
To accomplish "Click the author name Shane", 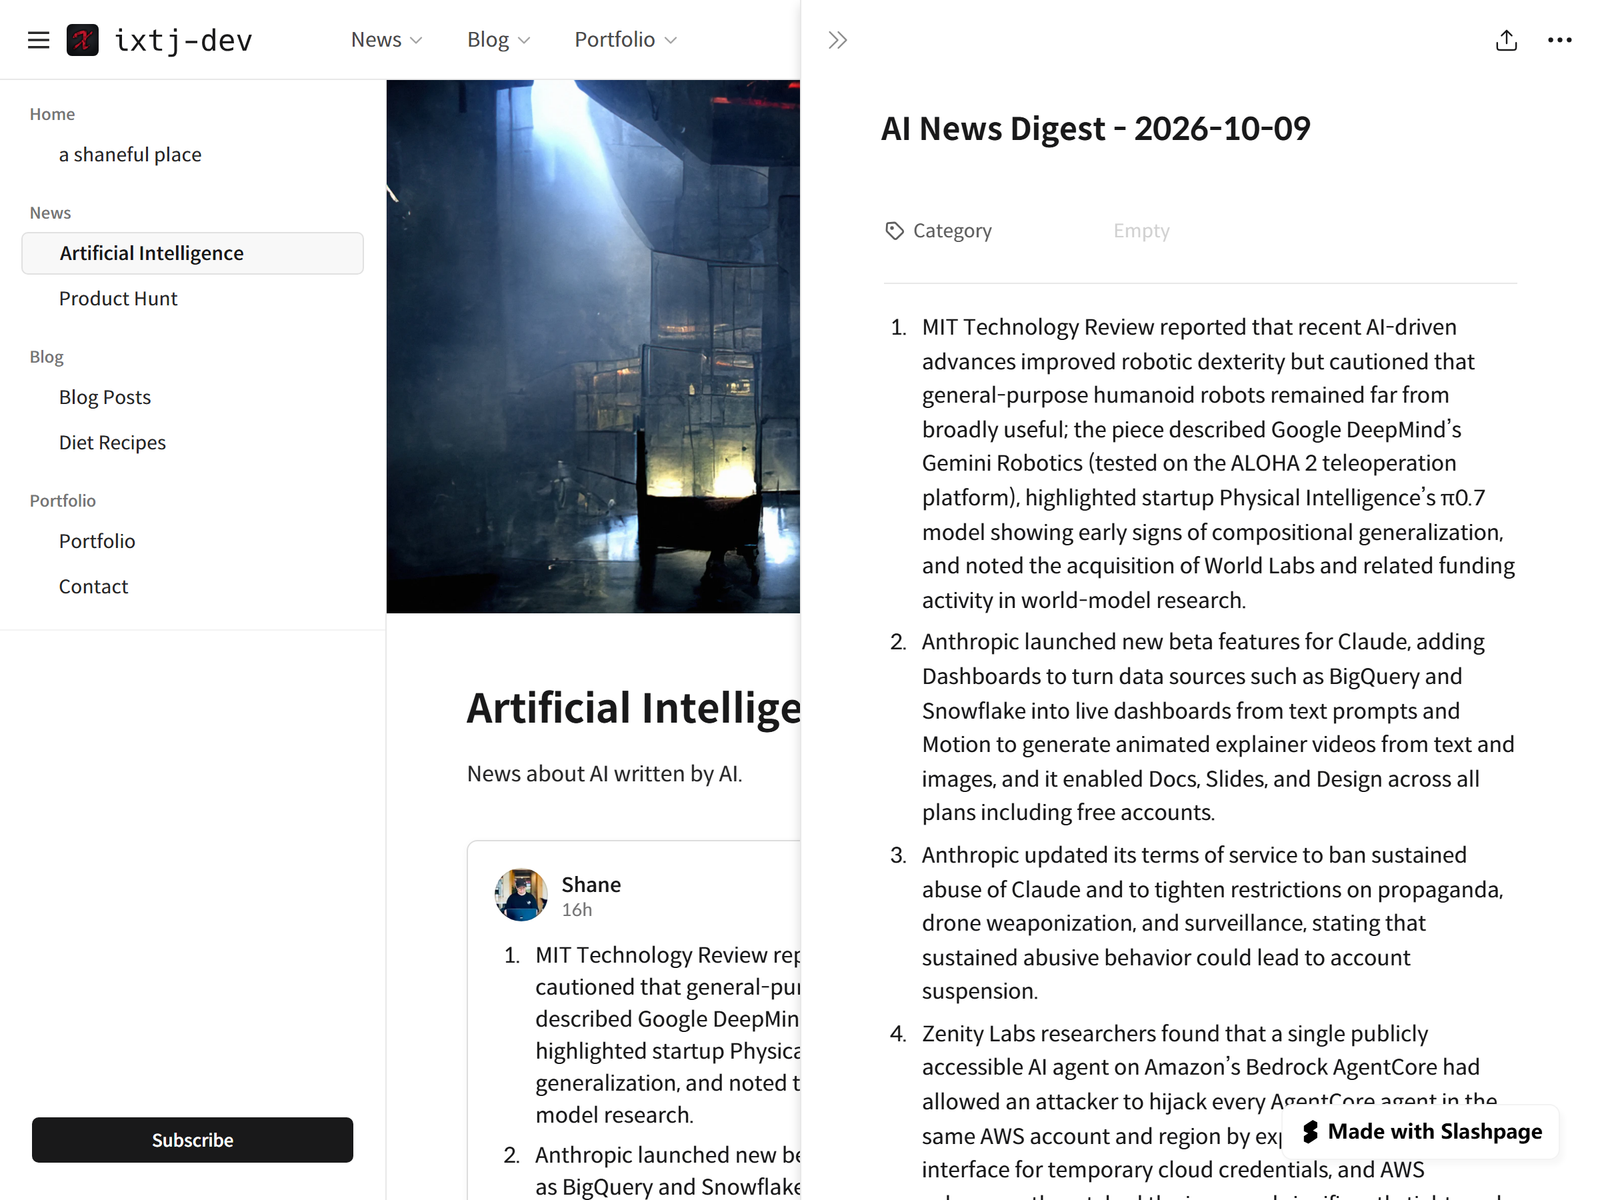I will pyautogui.click(x=591, y=885).
